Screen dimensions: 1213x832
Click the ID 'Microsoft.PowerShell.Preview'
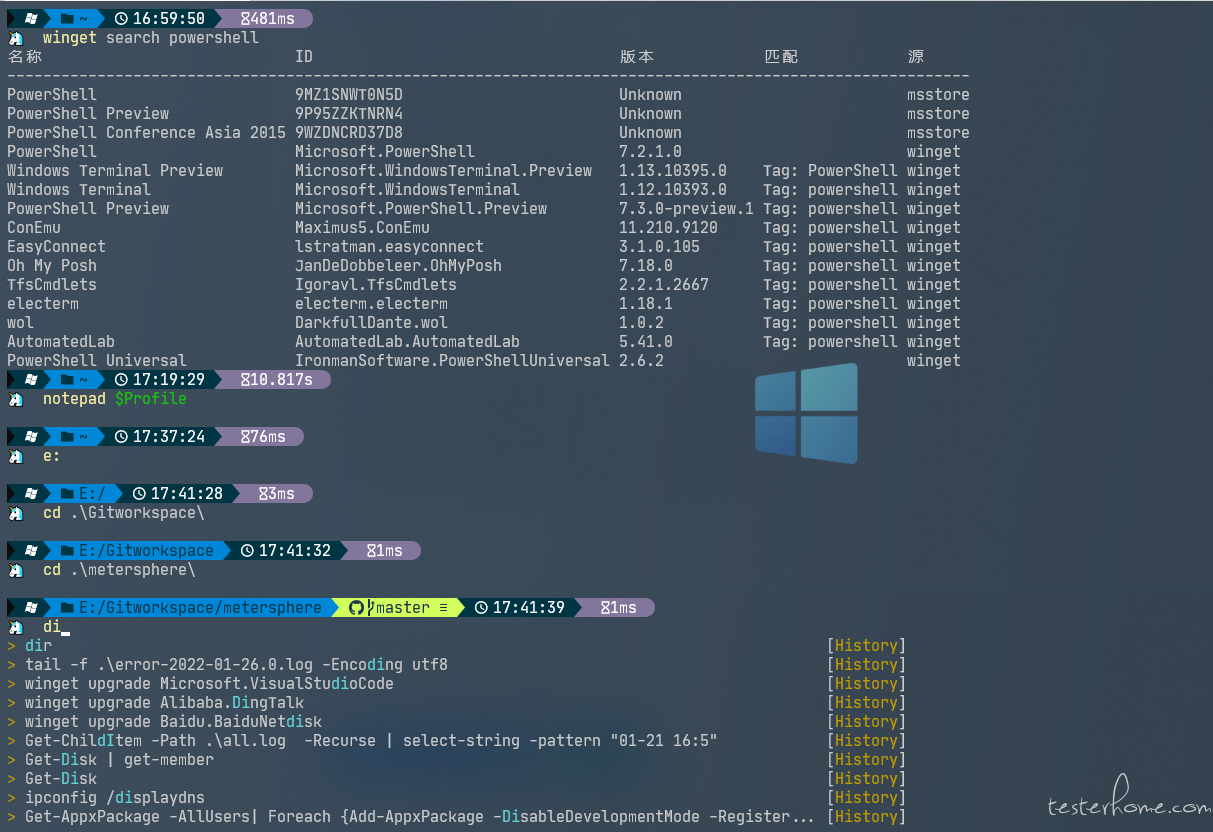click(421, 209)
